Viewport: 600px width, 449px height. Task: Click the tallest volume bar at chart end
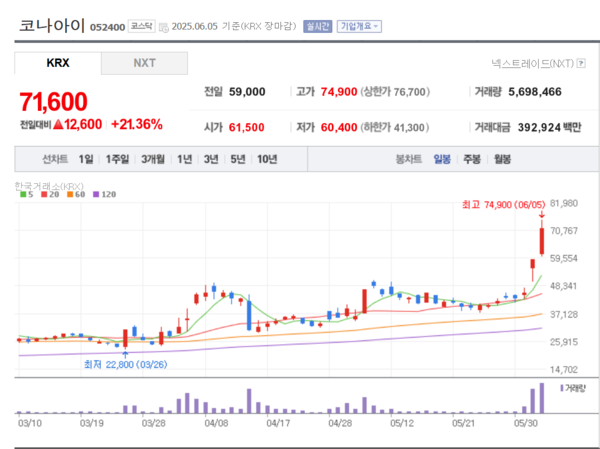pos(542,398)
